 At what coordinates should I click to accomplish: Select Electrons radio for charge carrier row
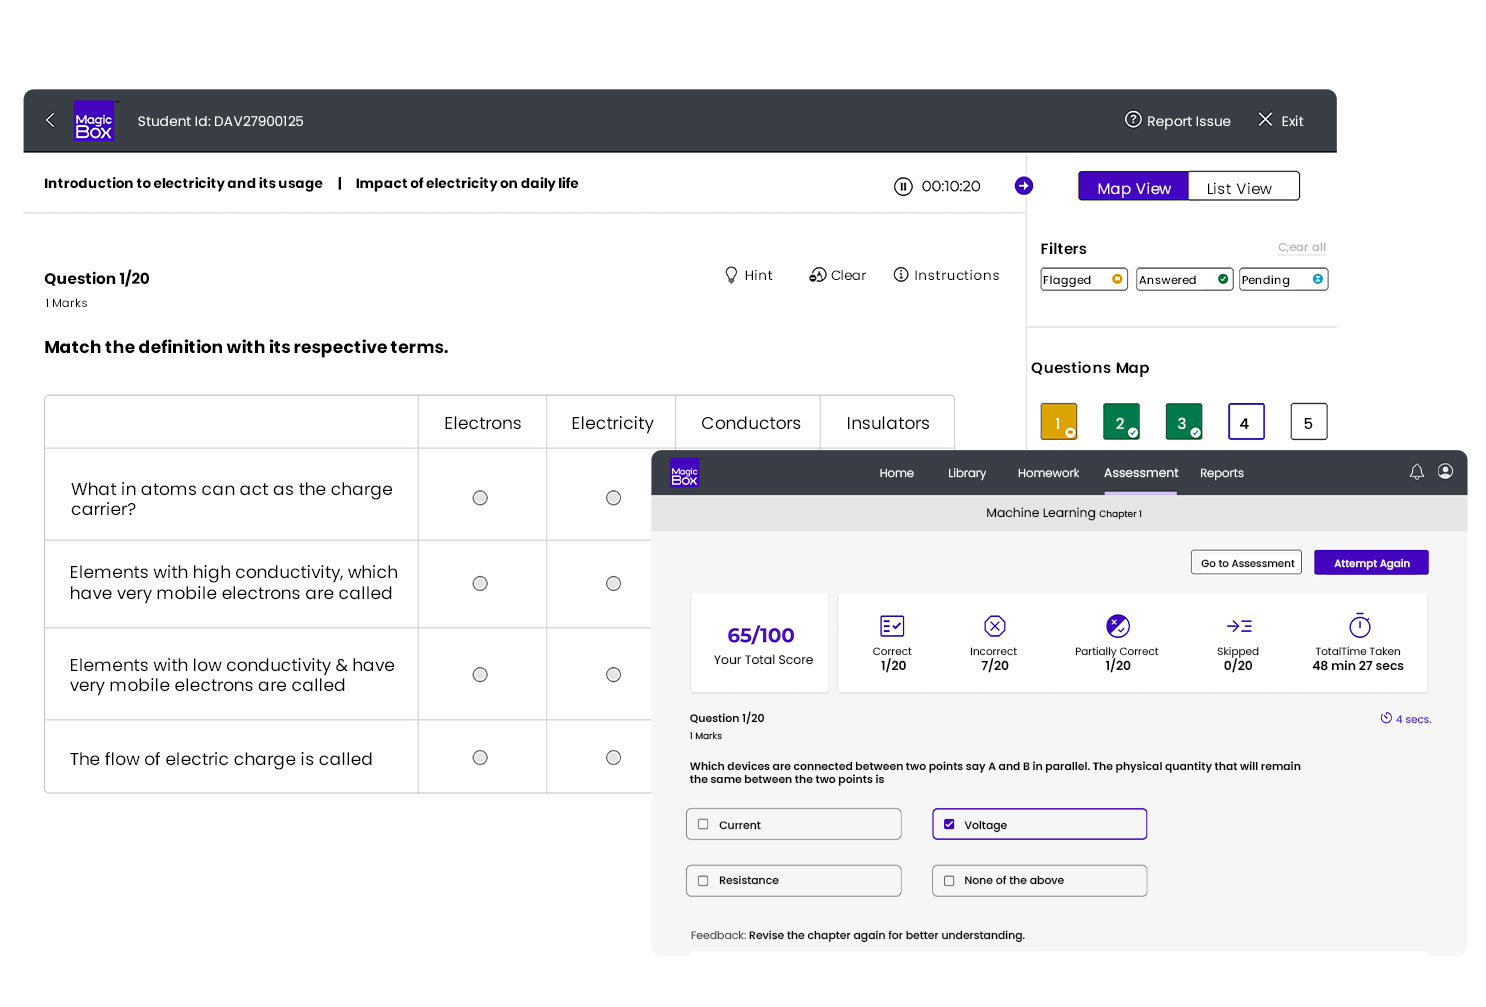[480, 498]
